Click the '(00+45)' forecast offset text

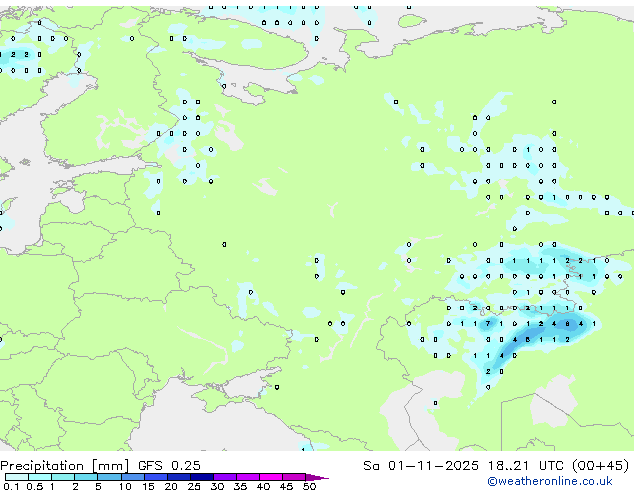(x=601, y=466)
